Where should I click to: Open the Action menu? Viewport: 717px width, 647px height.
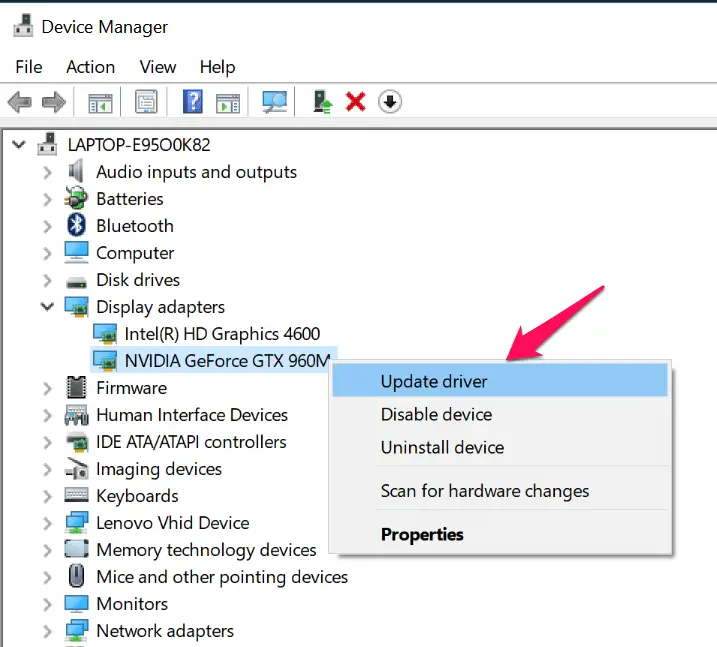click(91, 67)
